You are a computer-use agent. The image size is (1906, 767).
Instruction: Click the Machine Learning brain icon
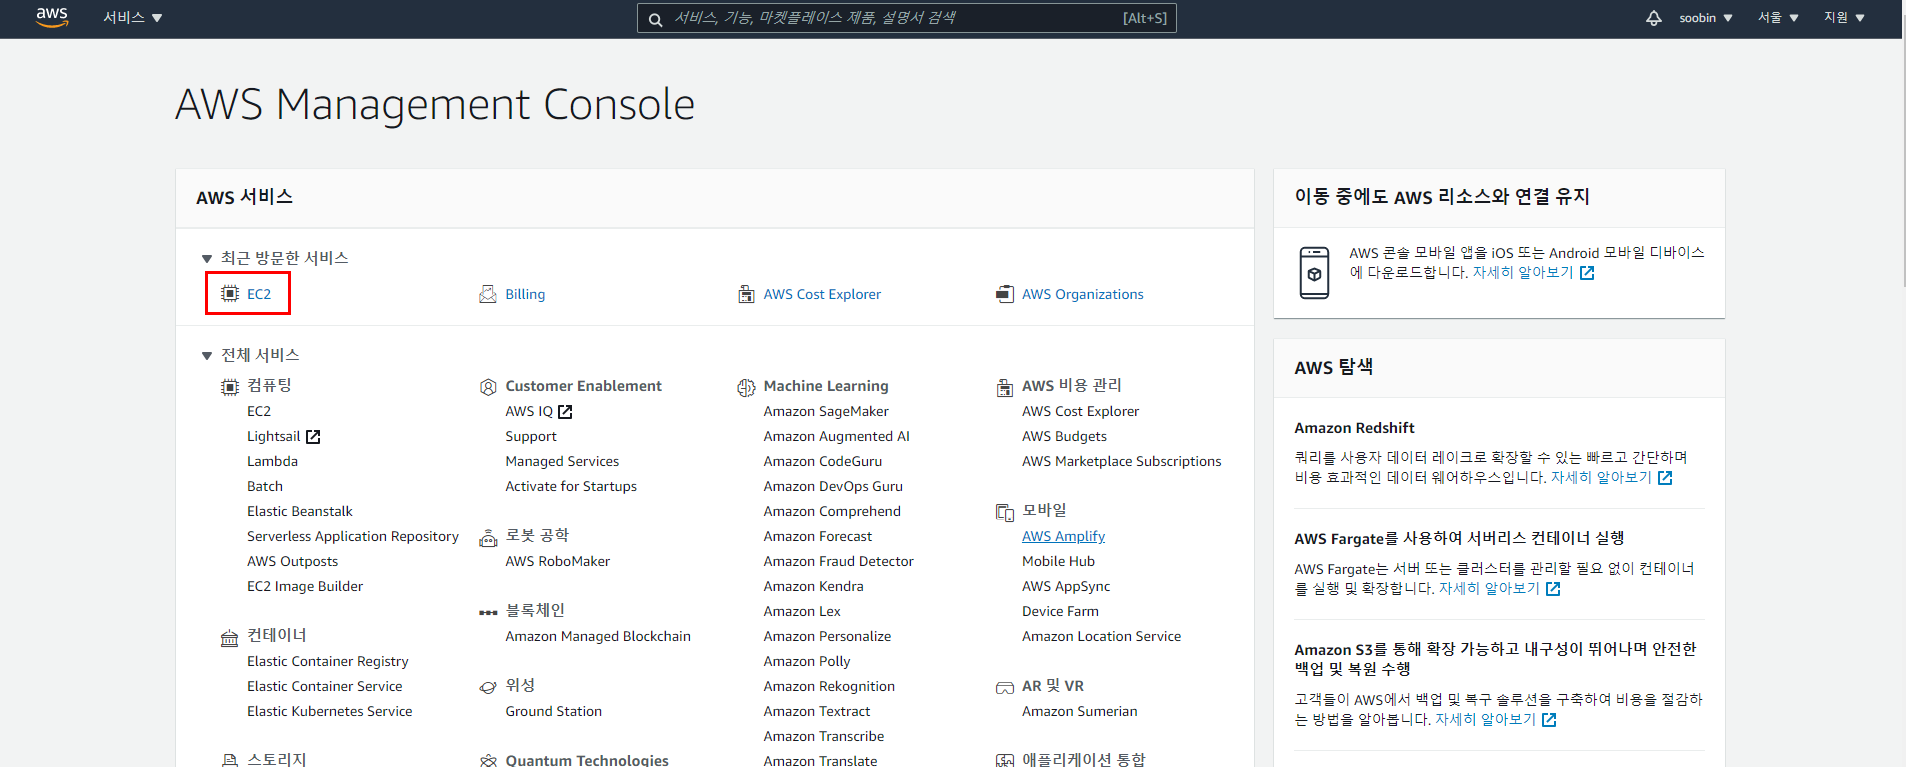[746, 387]
